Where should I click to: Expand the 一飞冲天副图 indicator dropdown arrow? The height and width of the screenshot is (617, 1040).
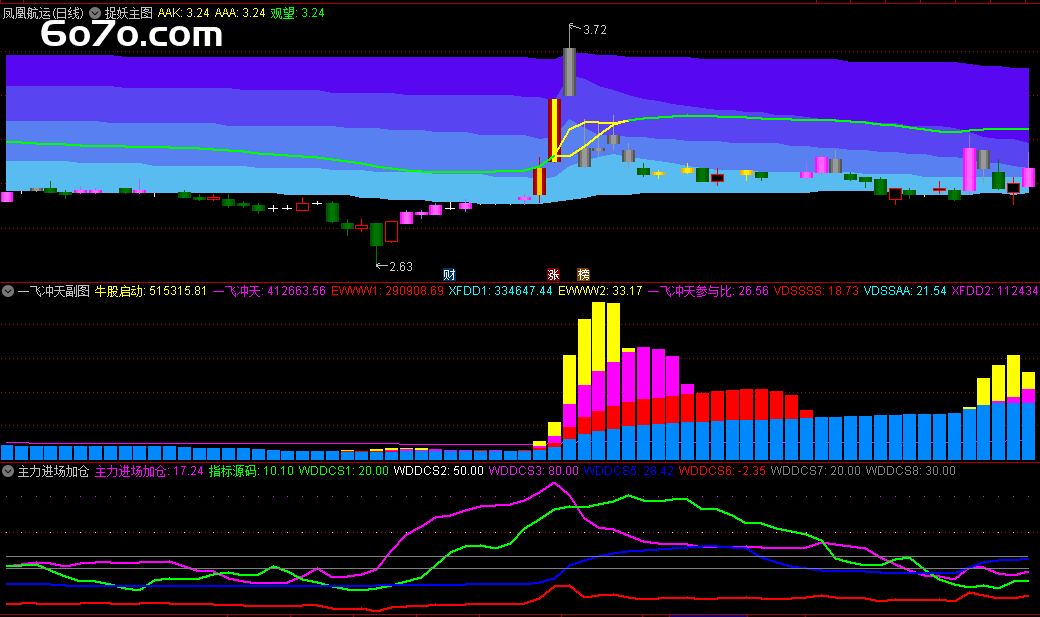click(x=8, y=291)
